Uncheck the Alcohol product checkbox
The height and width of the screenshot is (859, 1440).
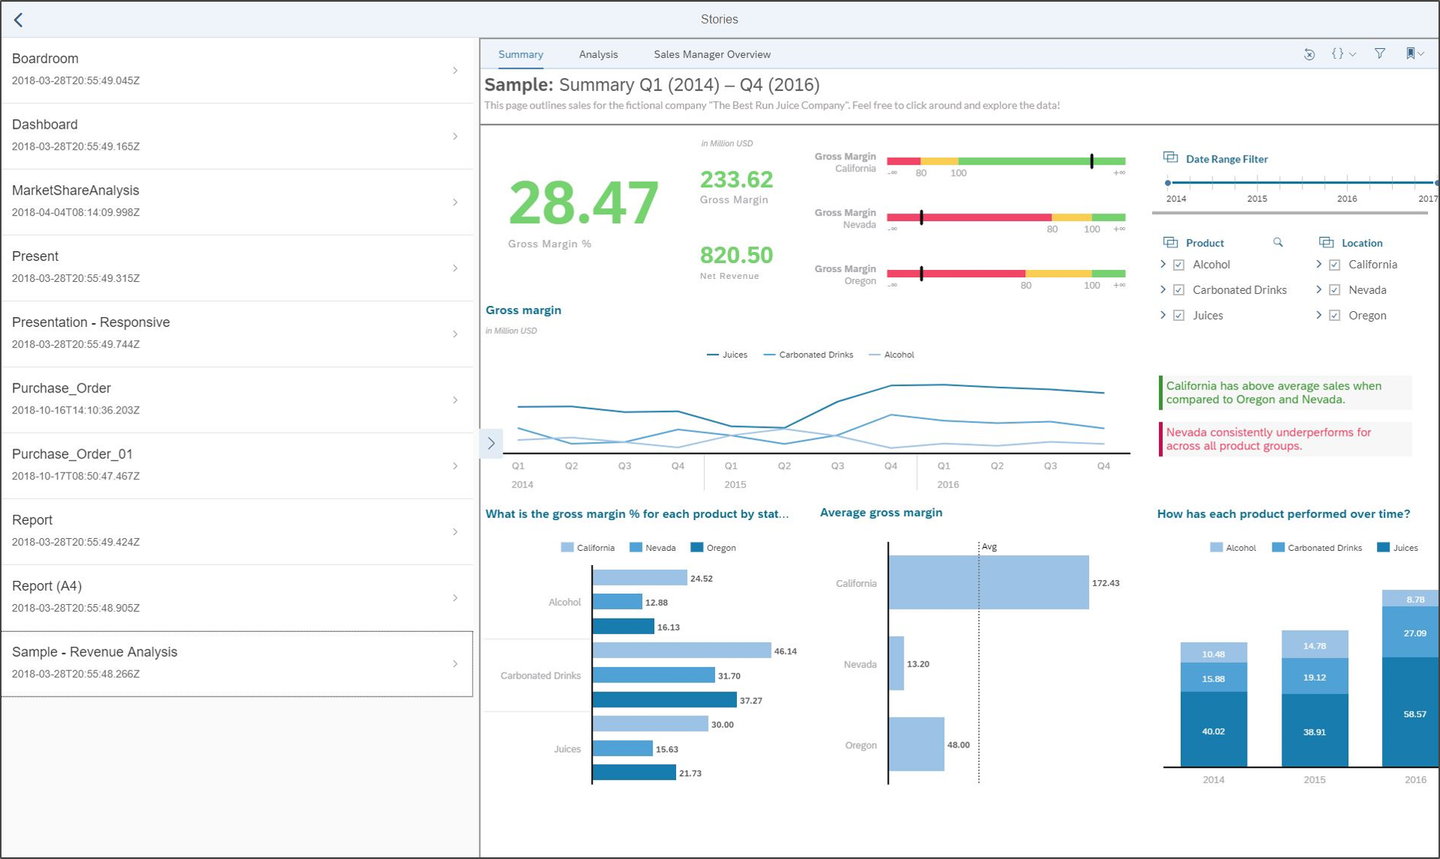[x=1179, y=265]
